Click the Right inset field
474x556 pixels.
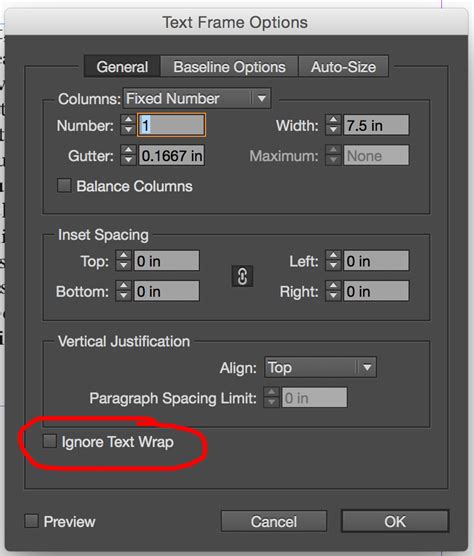pyautogui.click(x=376, y=291)
